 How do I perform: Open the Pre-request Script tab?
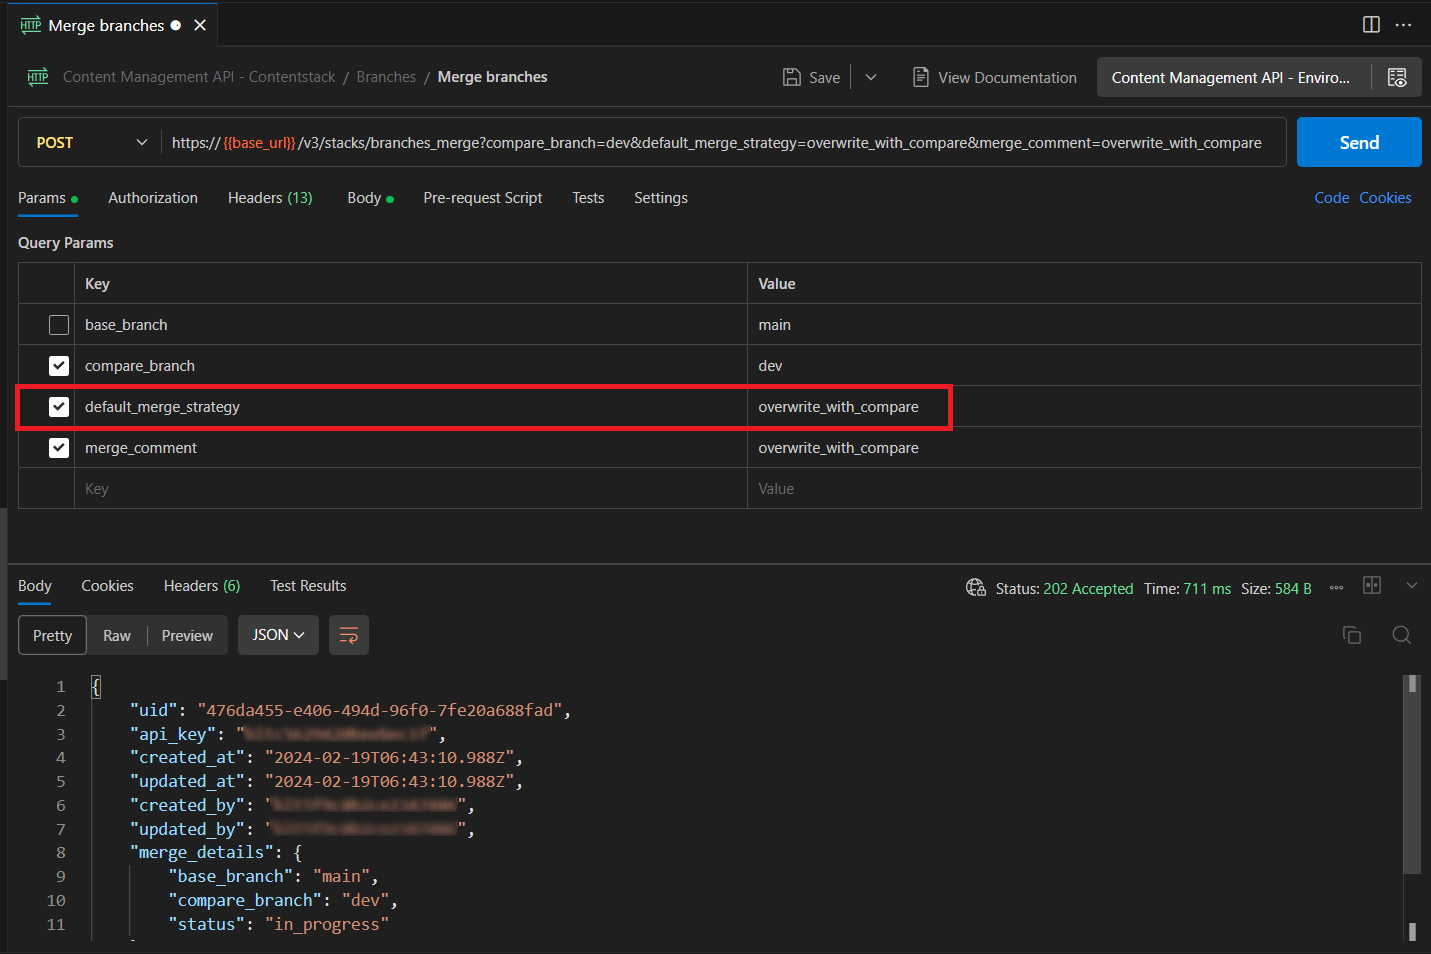(x=483, y=198)
